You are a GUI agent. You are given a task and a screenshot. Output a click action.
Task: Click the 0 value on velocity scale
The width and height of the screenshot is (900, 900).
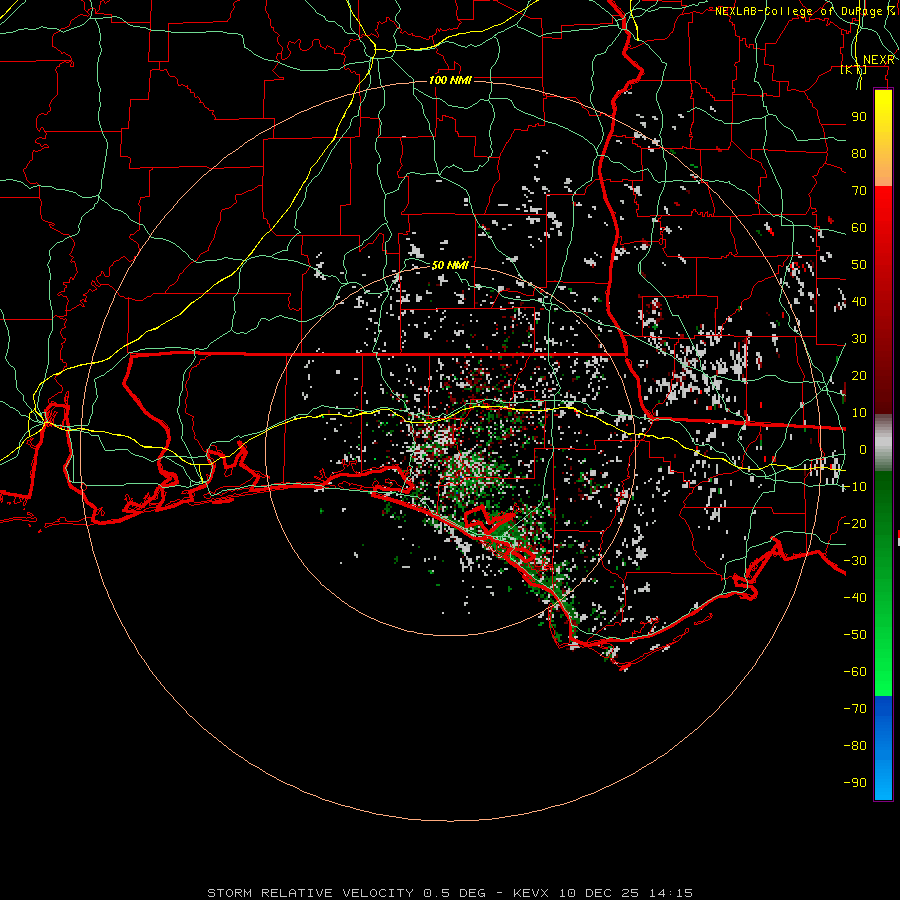click(x=863, y=449)
